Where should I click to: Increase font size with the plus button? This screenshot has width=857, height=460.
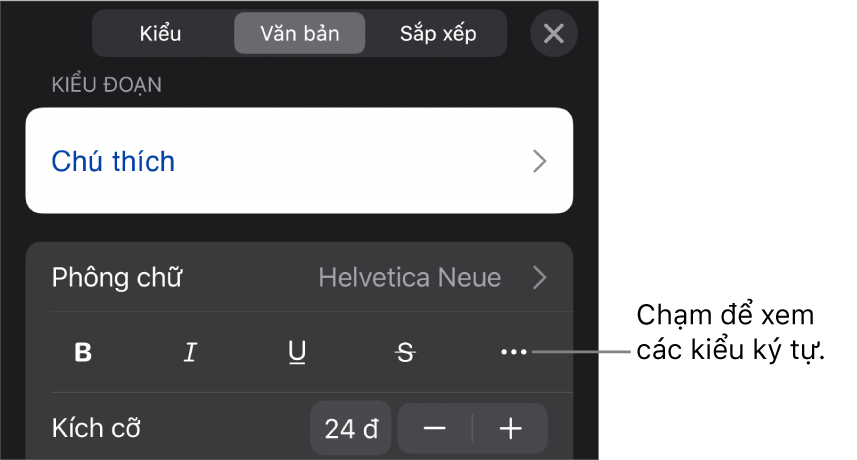510,429
